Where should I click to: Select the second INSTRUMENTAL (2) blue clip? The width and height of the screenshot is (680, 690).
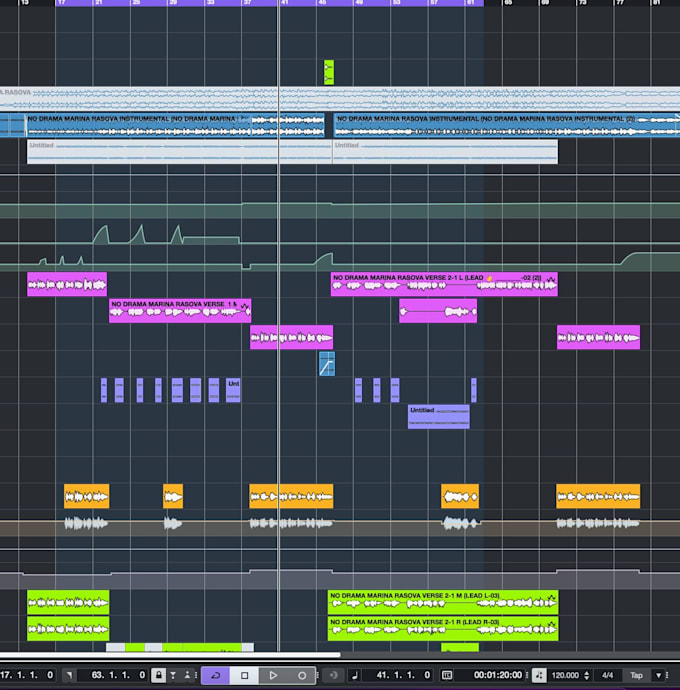[507, 125]
